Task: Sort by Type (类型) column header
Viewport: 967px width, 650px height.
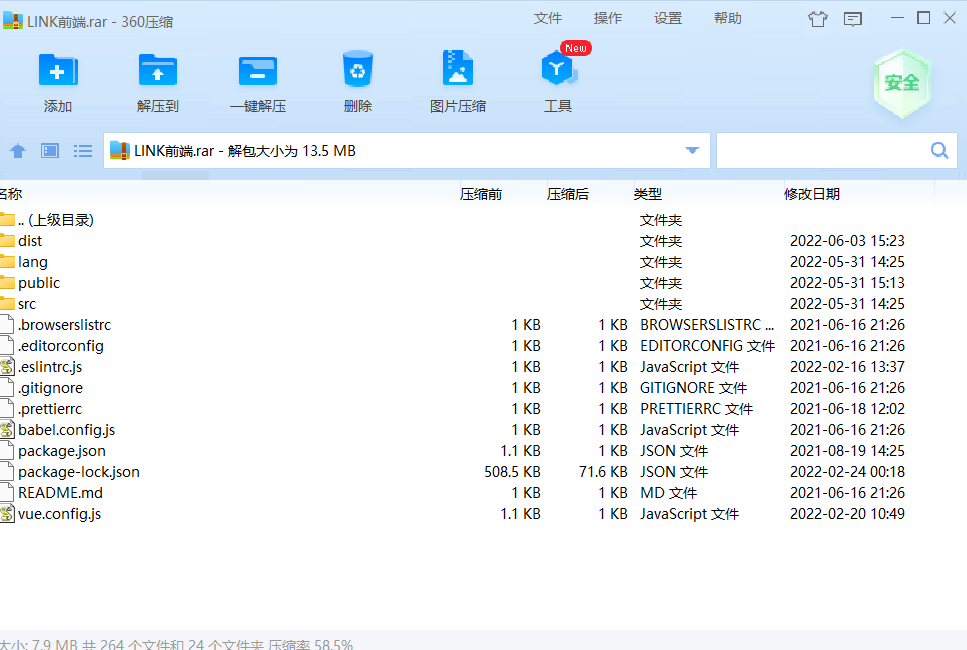Action: (648, 194)
